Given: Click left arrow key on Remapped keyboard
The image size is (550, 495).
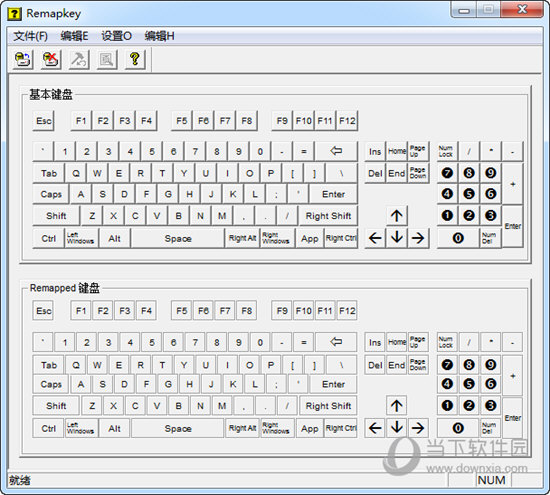Looking at the screenshot, I should 375,428.
